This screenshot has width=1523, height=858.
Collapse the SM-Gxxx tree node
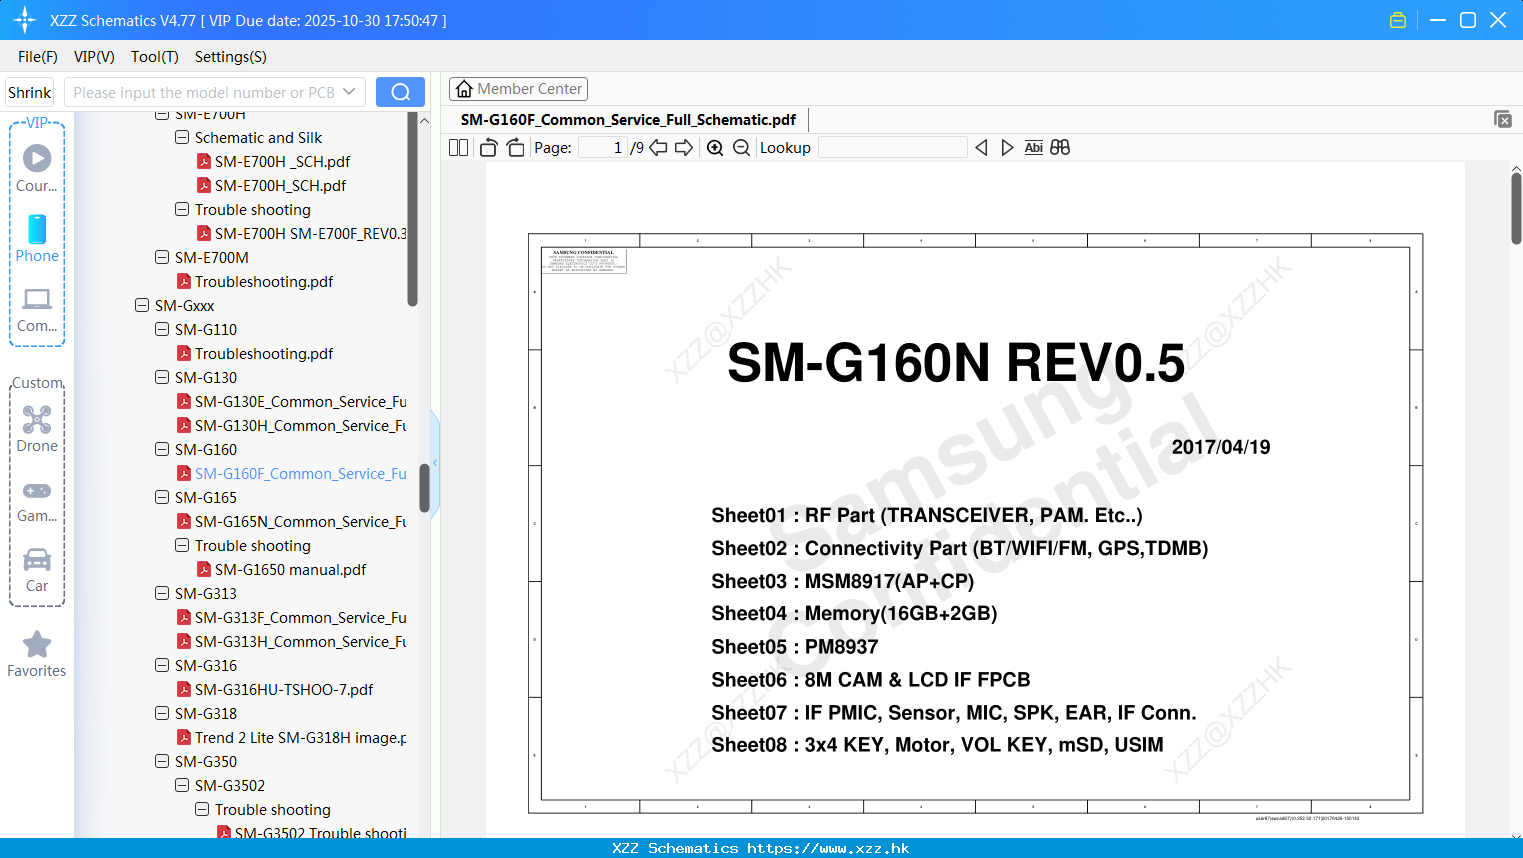click(x=142, y=305)
